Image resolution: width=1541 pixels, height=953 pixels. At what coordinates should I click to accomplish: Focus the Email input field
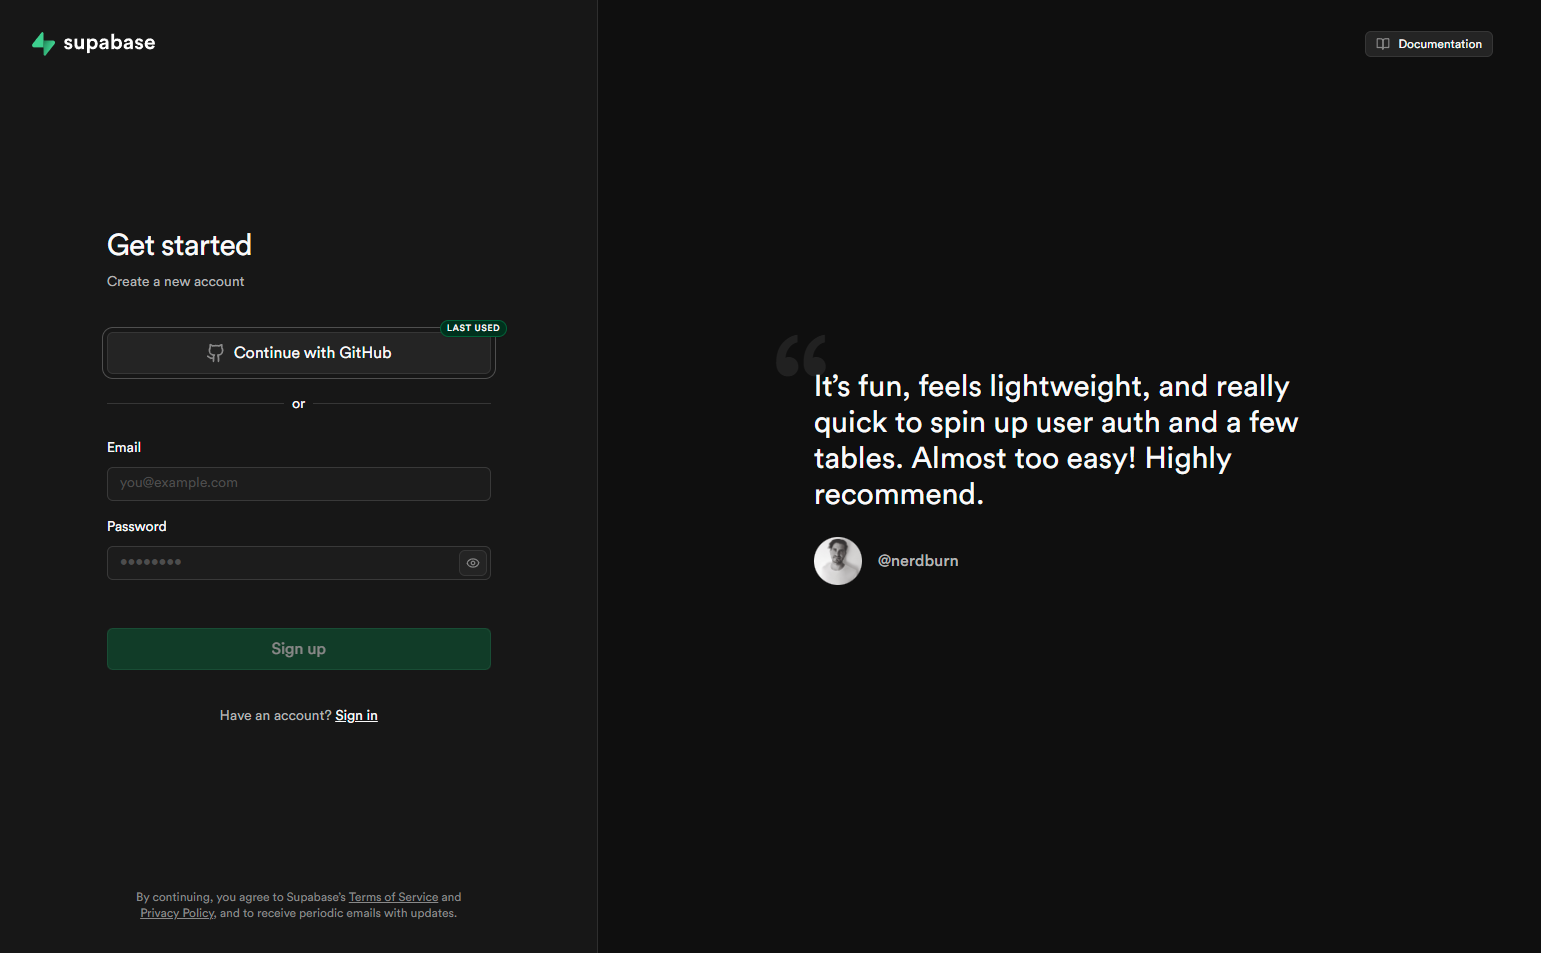click(298, 484)
